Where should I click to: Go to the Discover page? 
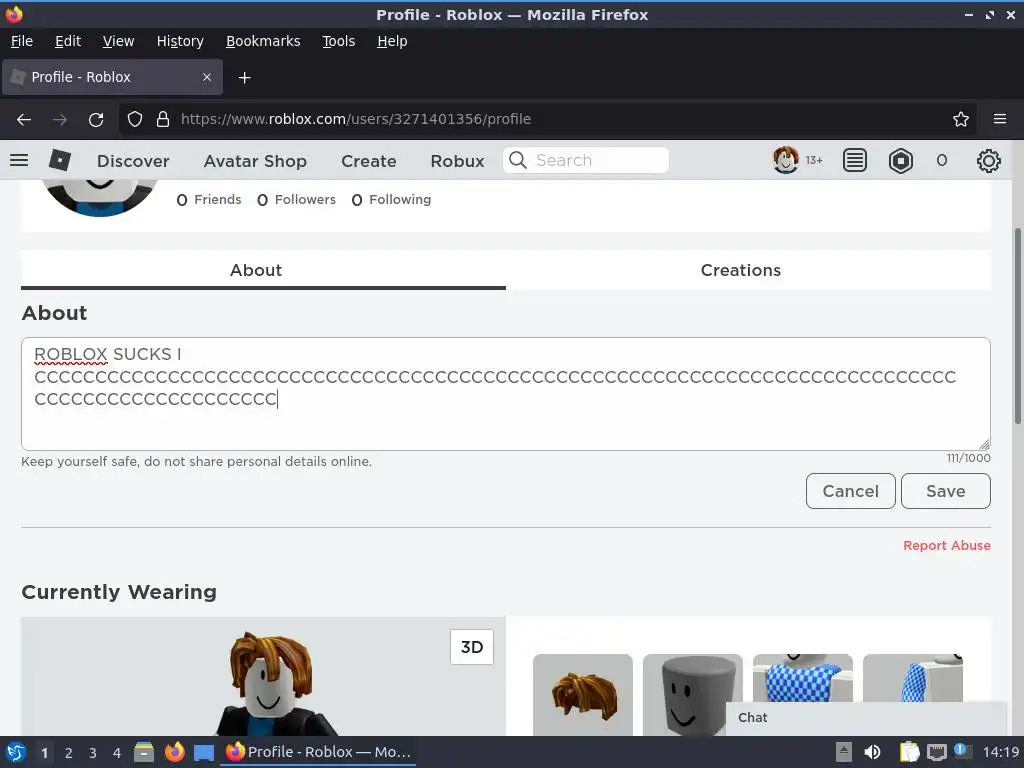tap(133, 161)
